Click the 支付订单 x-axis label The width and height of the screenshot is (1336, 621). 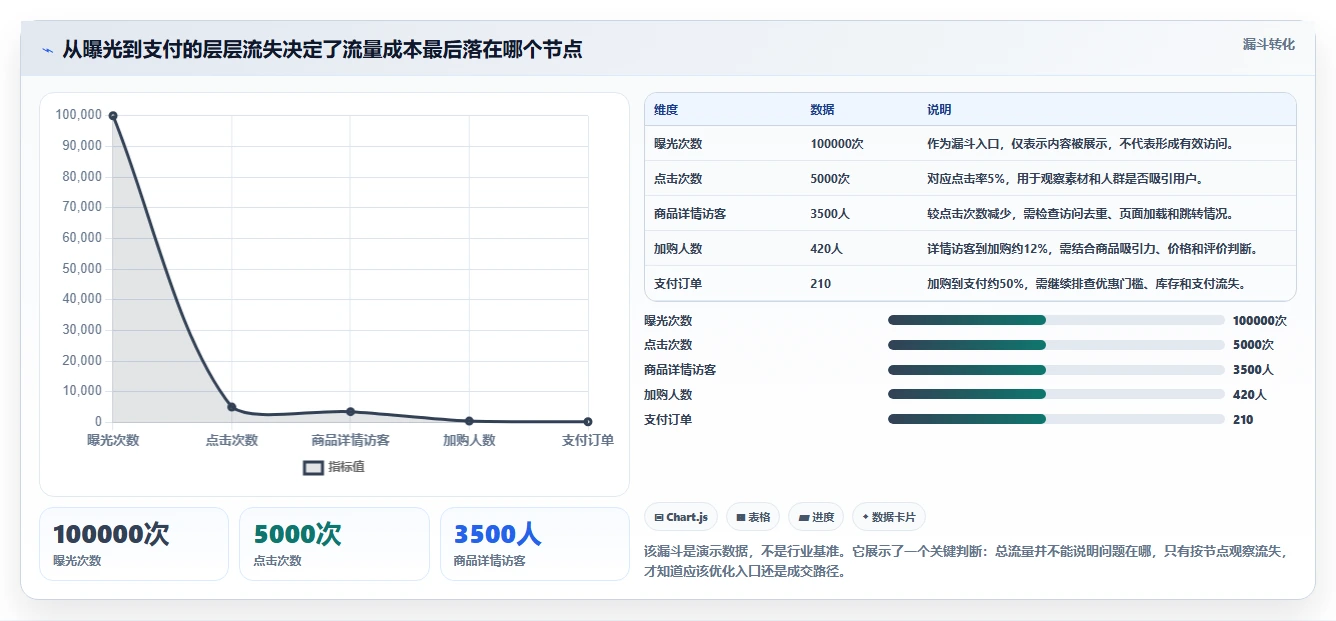tap(588, 440)
